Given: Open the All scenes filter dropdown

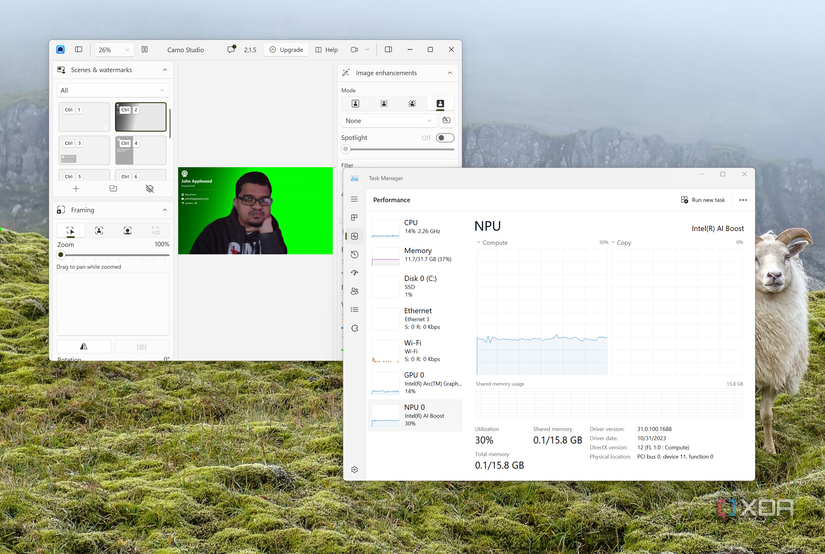Looking at the screenshot, I should [113, 90].
